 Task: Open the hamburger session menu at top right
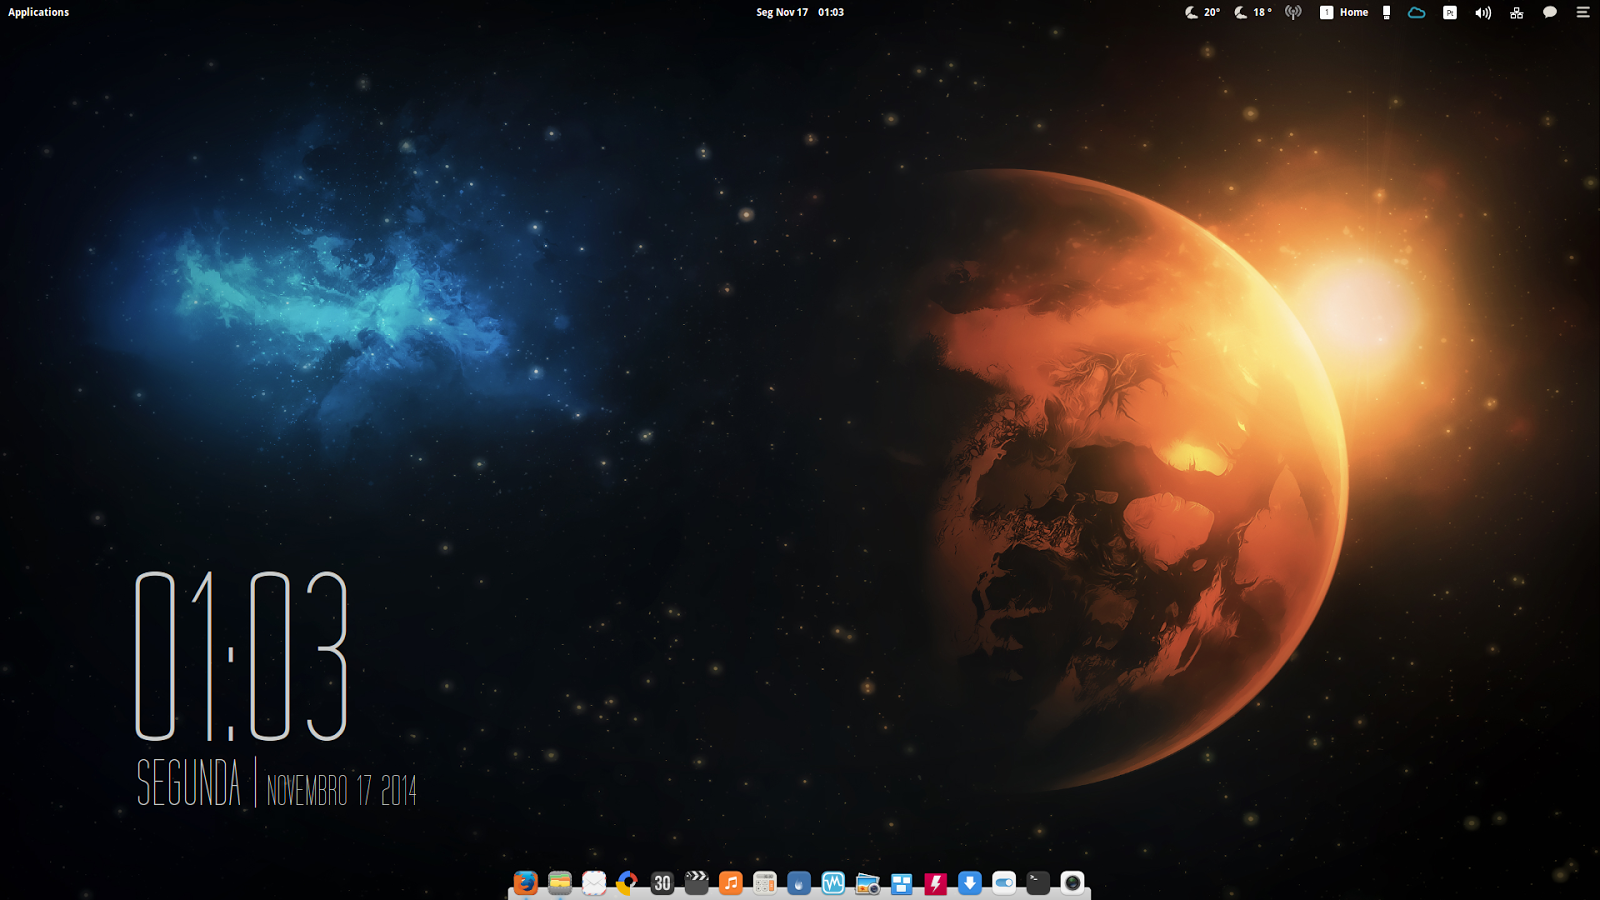(x=1582, y=12)
